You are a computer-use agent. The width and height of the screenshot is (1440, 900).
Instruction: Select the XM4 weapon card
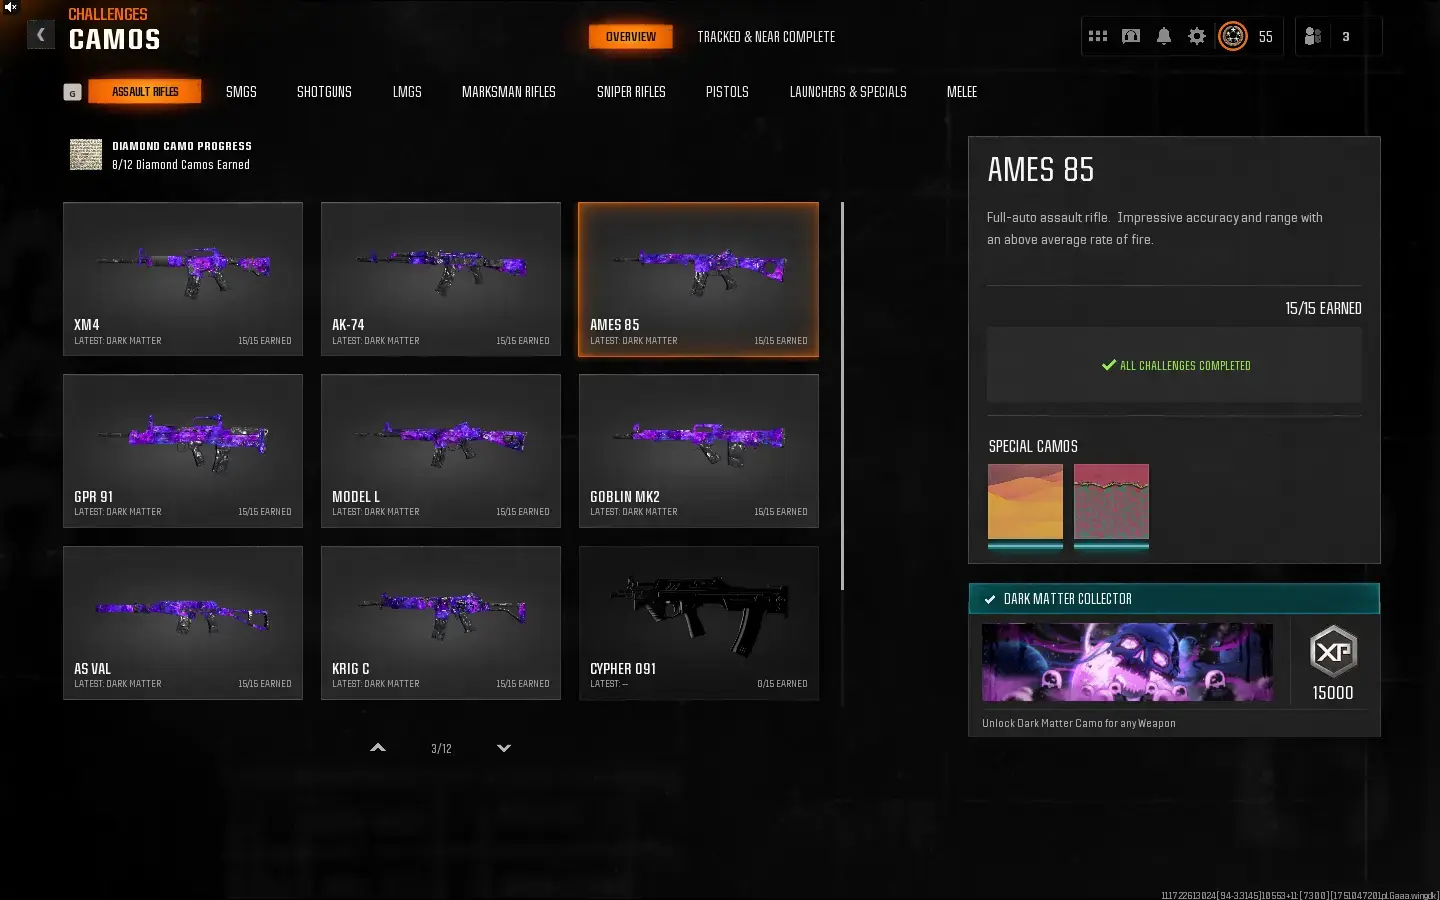click(183, 279)
